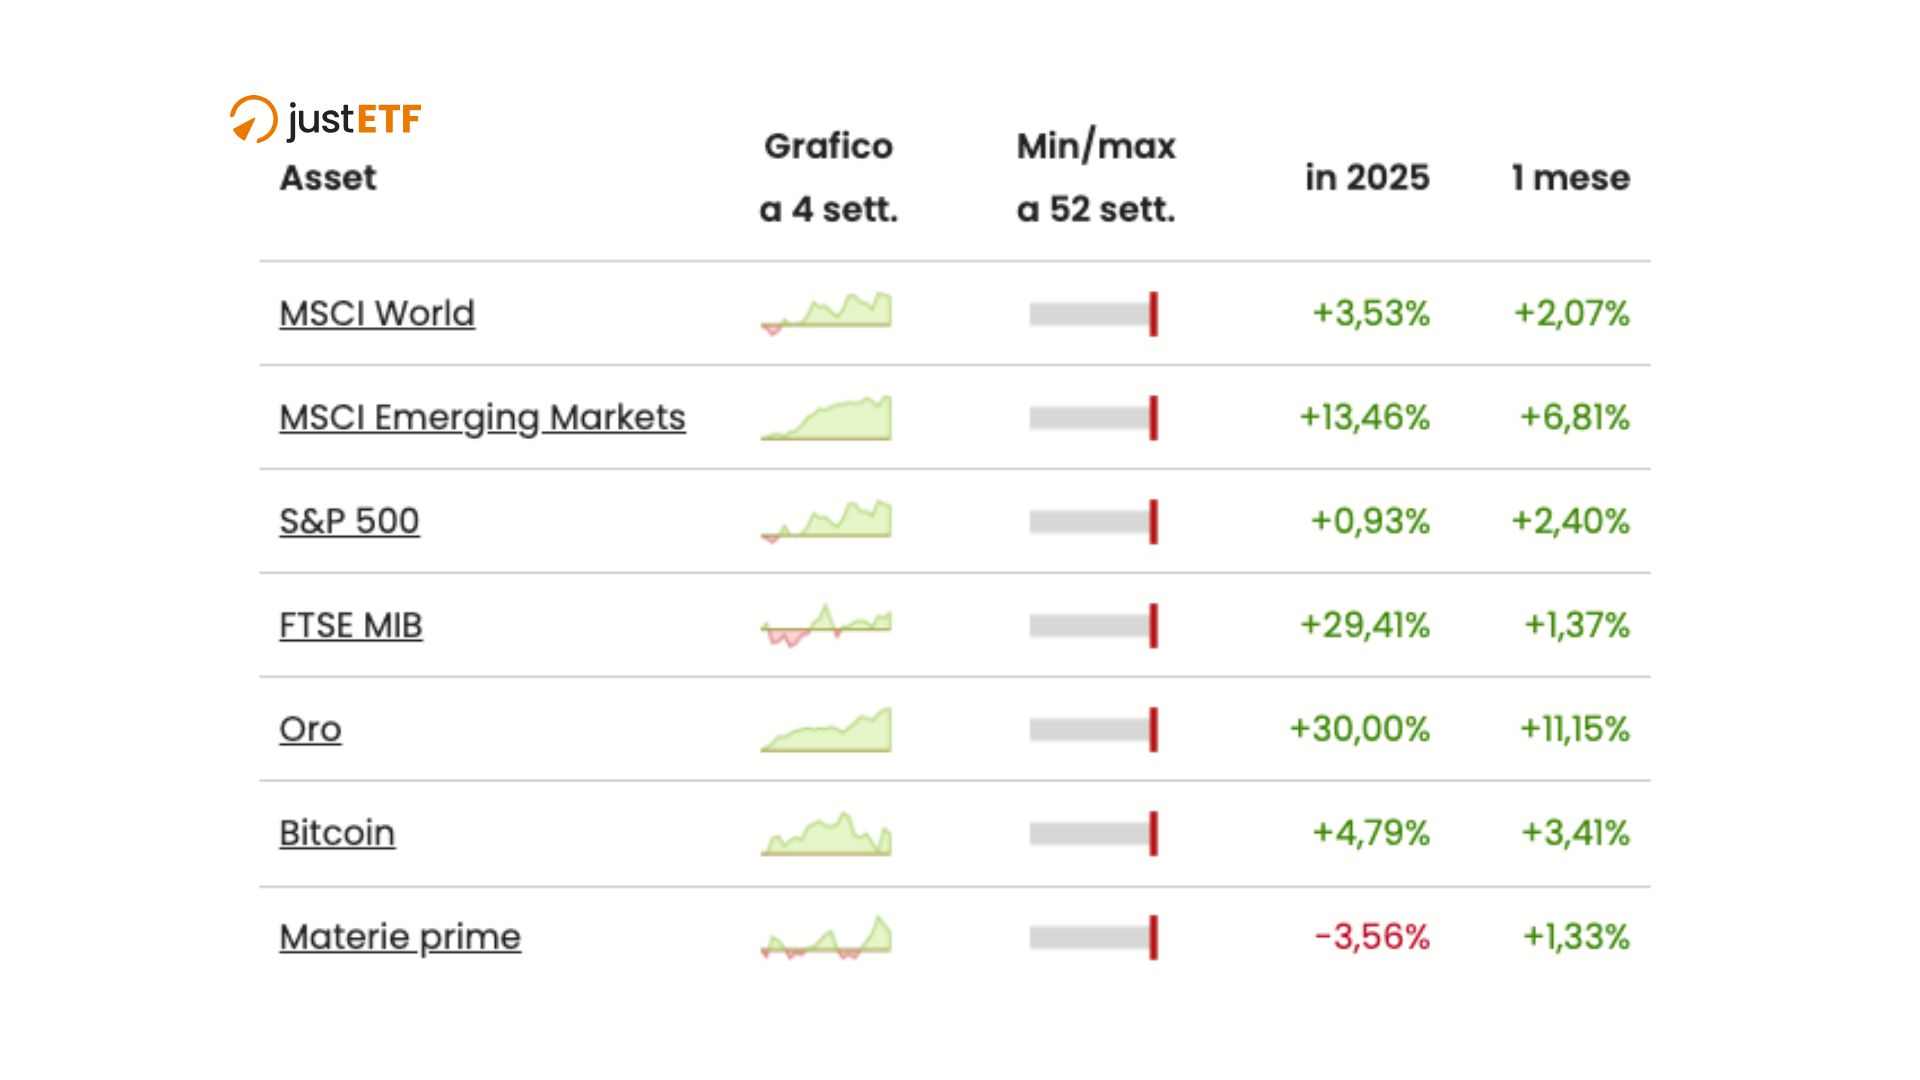Click the S&P 500 asset link
The image size is (1920, 1080).
tap(349, 522)
